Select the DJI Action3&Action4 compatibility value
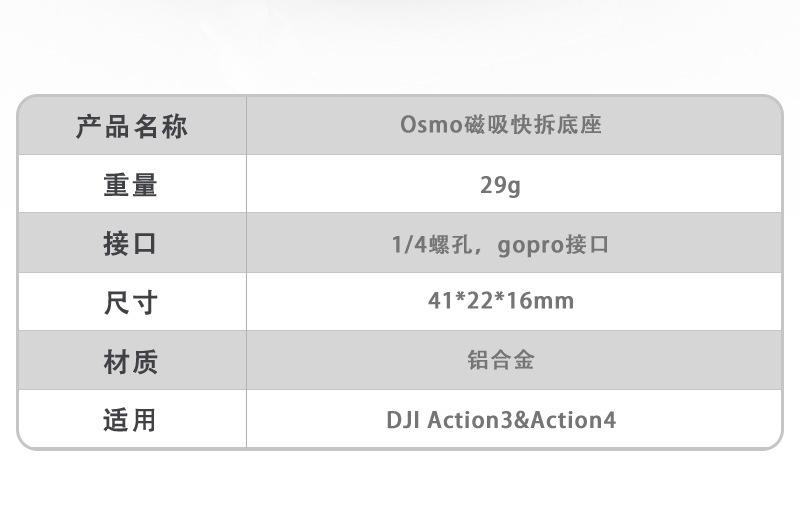The image size is (800, 510). (x=500, y=419)
